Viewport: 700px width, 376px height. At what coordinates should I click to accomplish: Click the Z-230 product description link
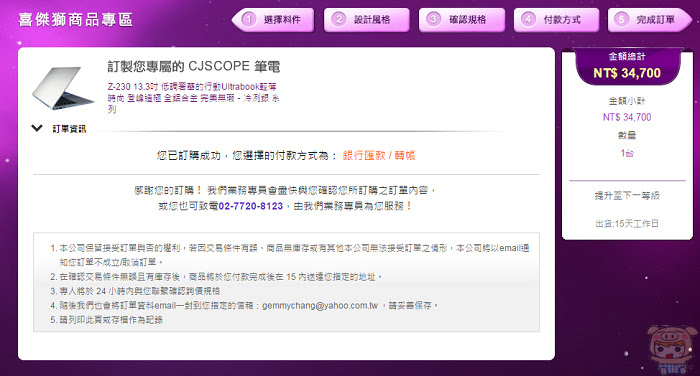[194, 98]
